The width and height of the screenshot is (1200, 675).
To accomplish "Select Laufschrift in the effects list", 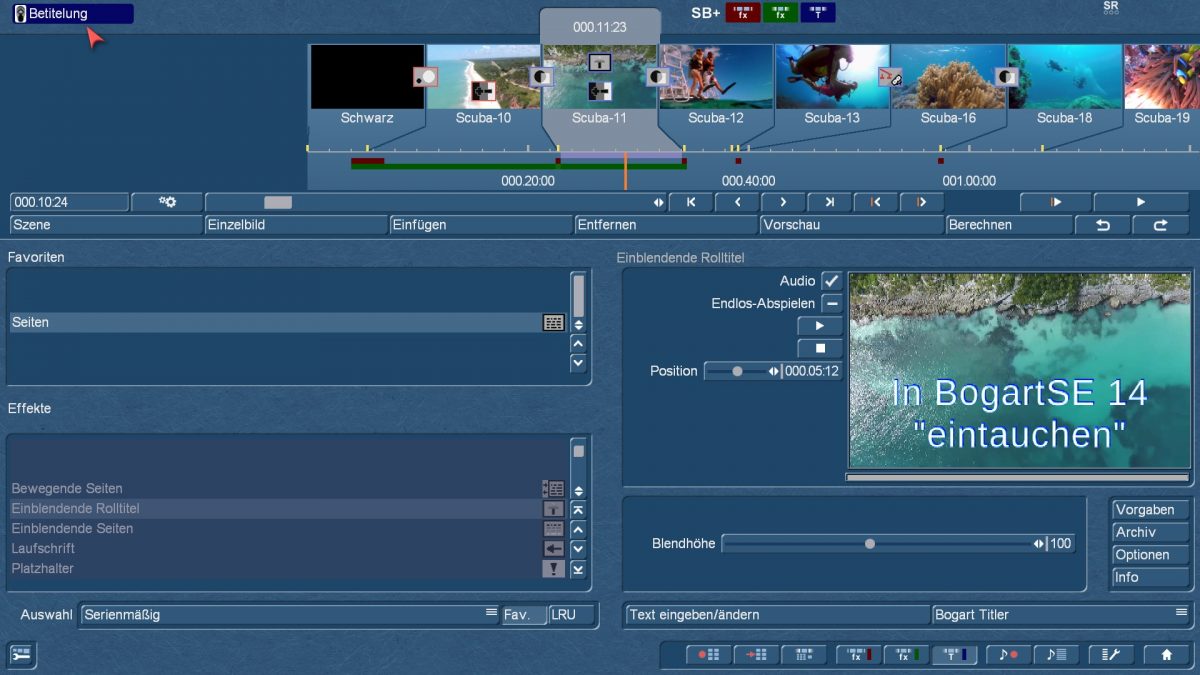I will (x=43, y=549).
